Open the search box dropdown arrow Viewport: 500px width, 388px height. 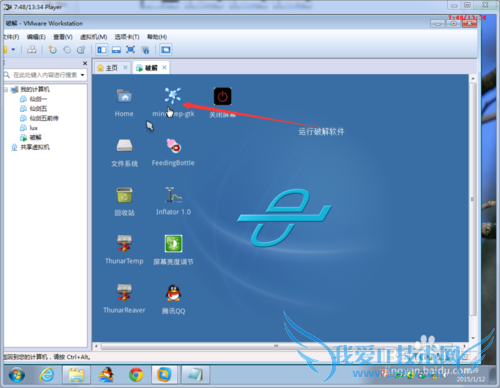(x=82, y=75)
